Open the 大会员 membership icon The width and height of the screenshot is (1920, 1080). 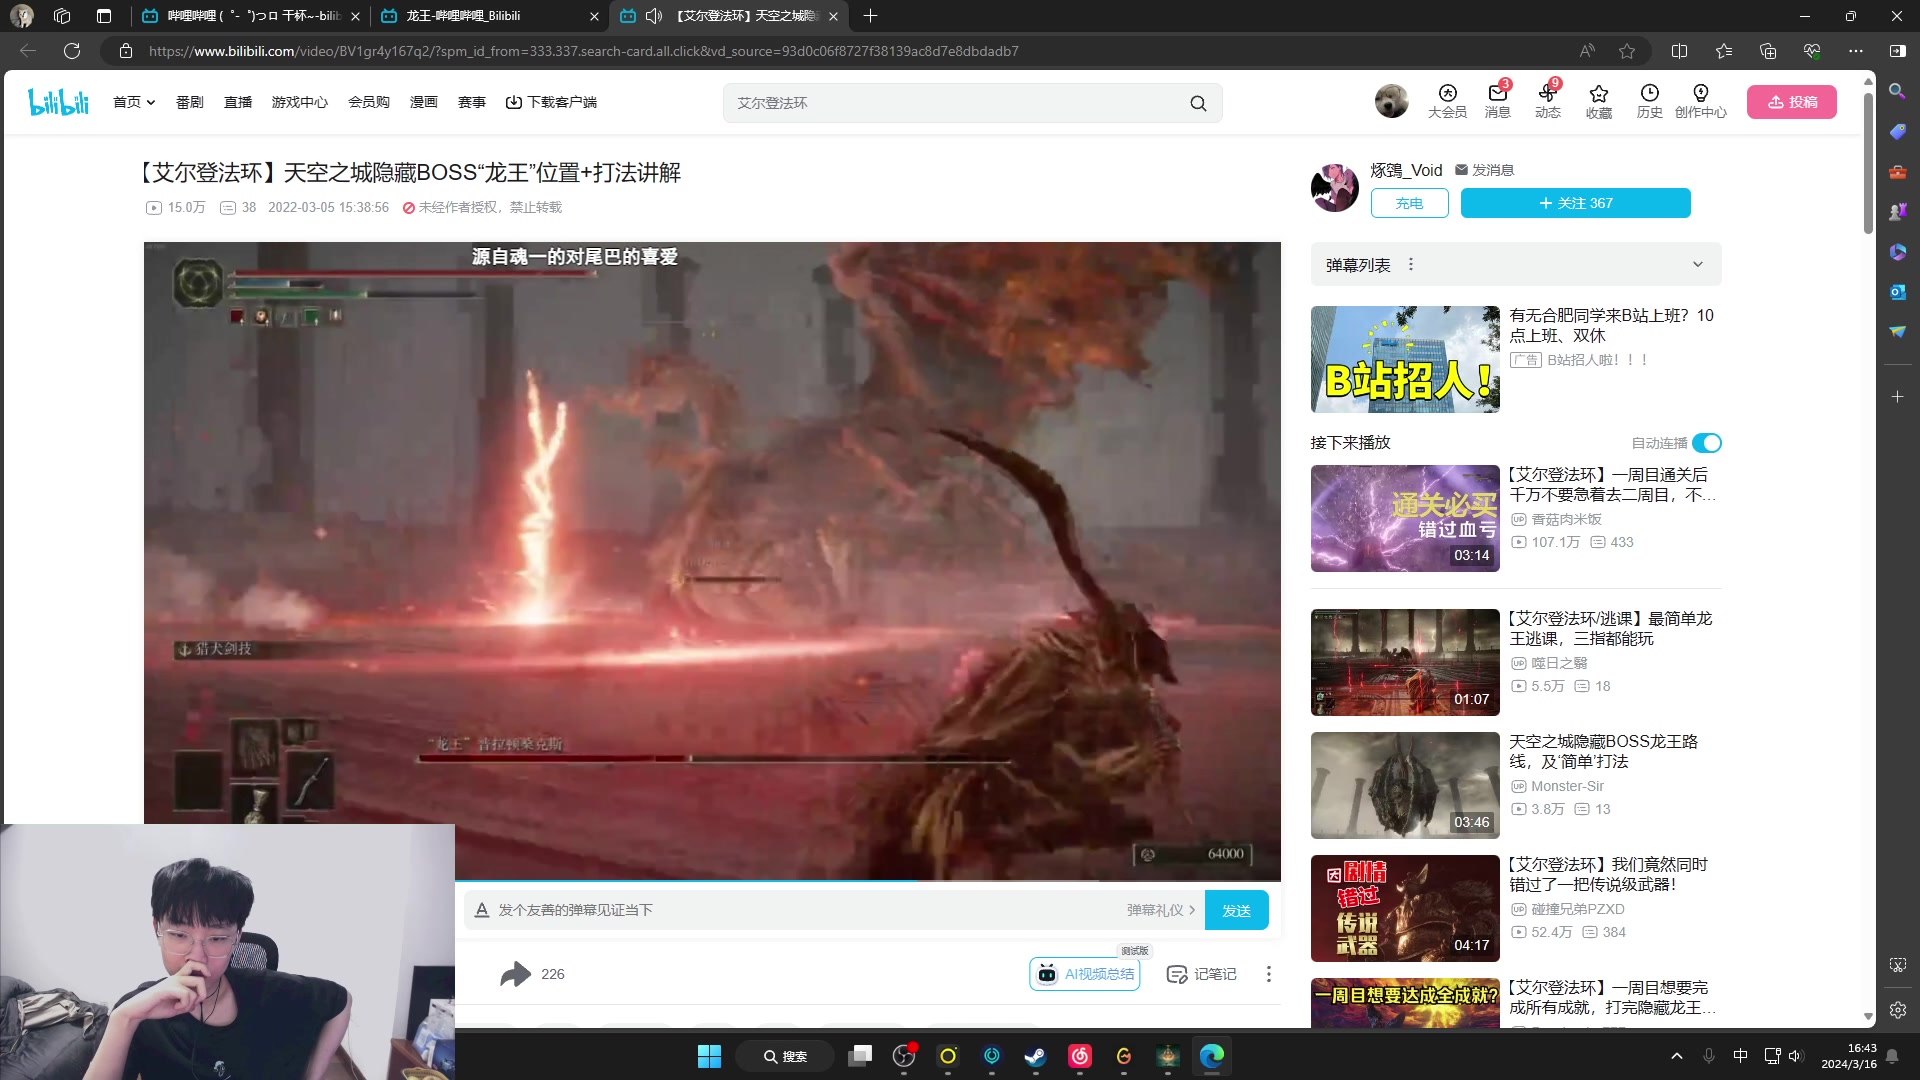coord(1447,101)
